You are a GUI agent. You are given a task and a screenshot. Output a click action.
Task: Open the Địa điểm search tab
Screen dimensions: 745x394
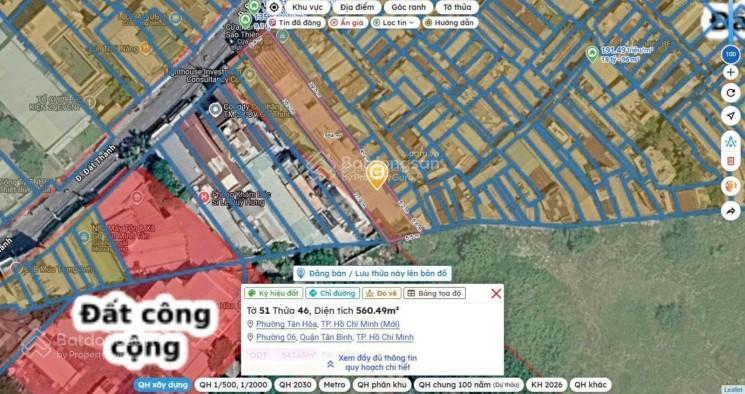[x=356, y=7]
